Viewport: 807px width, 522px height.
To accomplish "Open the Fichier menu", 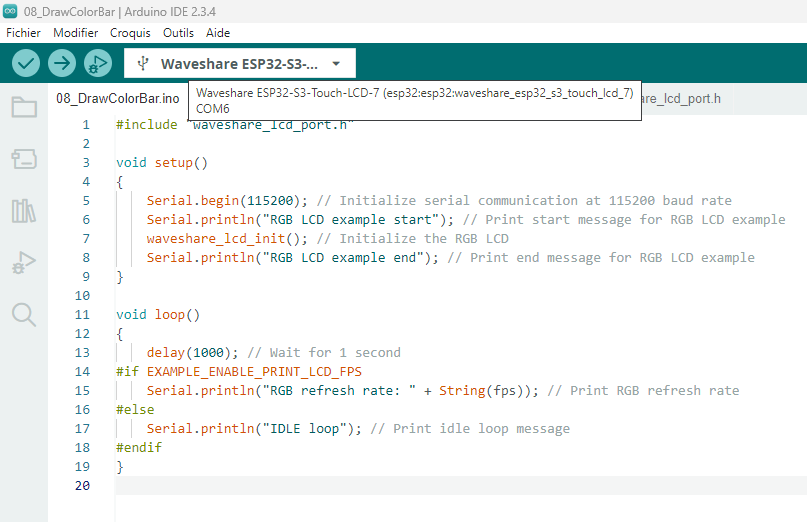I will [x=23, y=33].
